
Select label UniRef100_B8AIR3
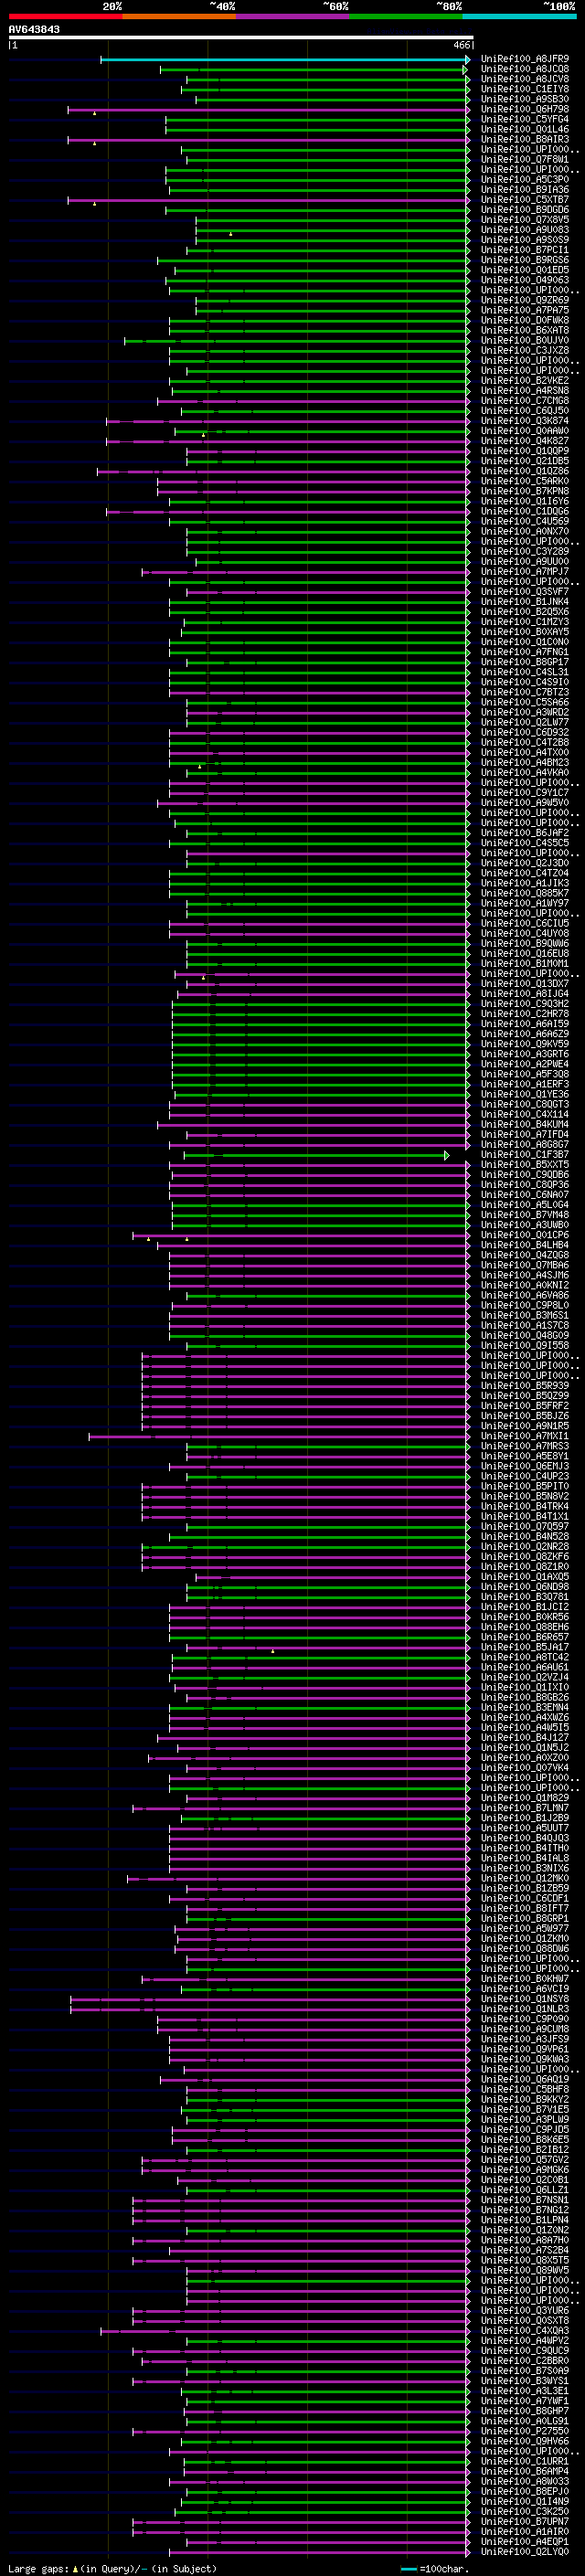tap(525, 140)
